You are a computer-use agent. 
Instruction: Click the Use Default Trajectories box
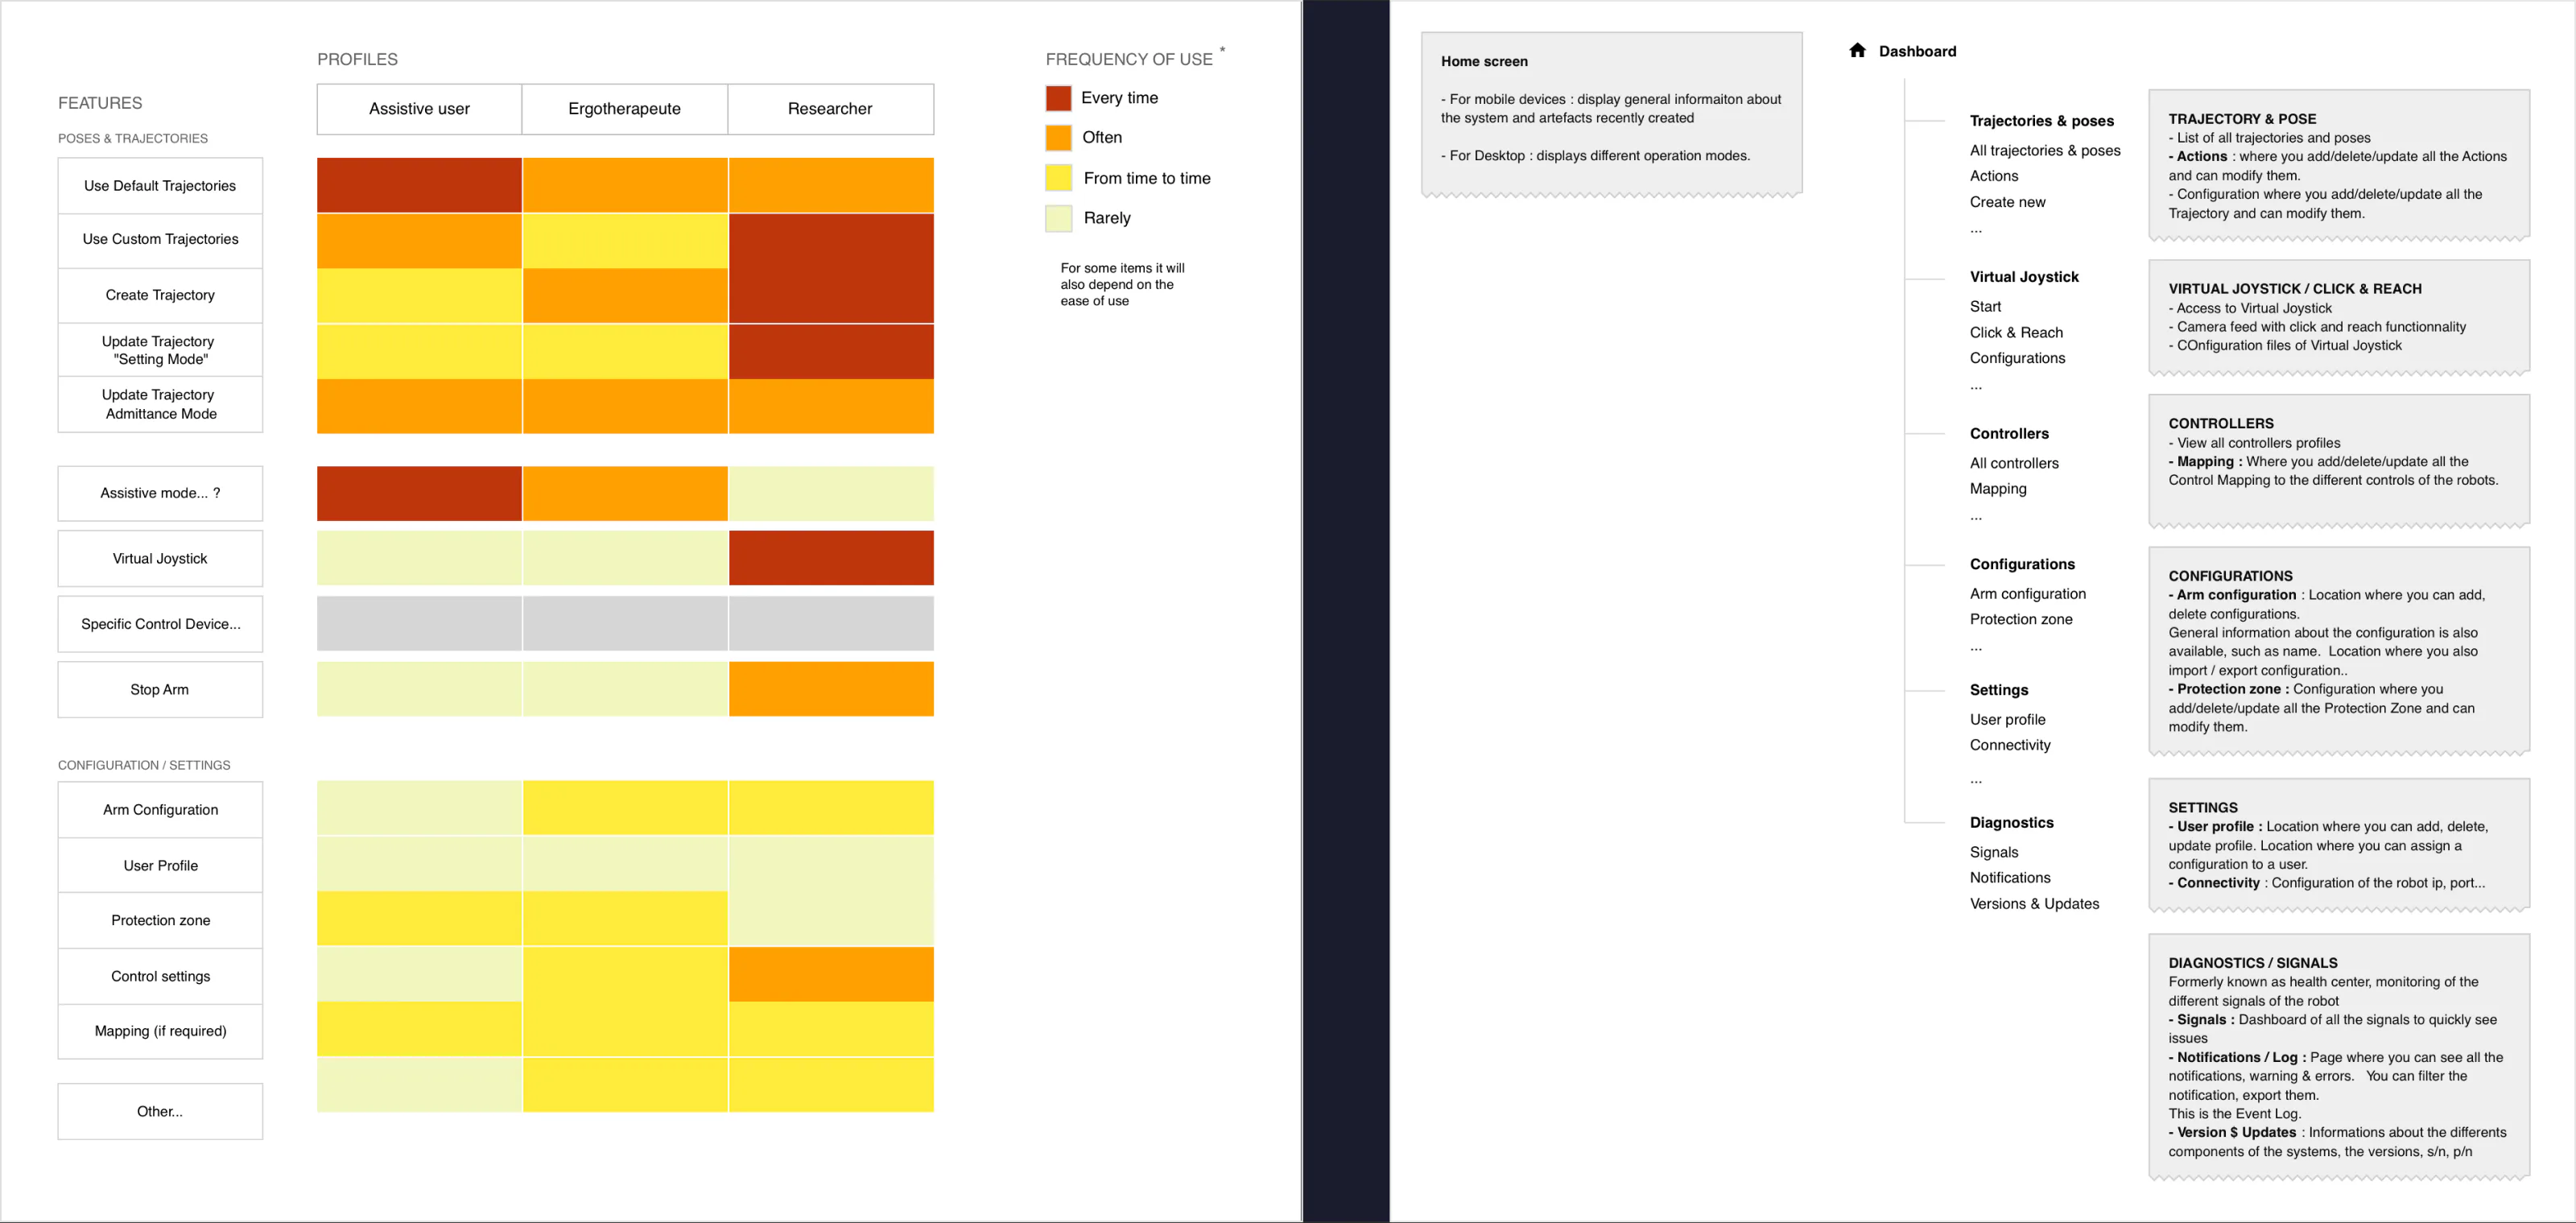pyautogui.click(x=160, y=186)
